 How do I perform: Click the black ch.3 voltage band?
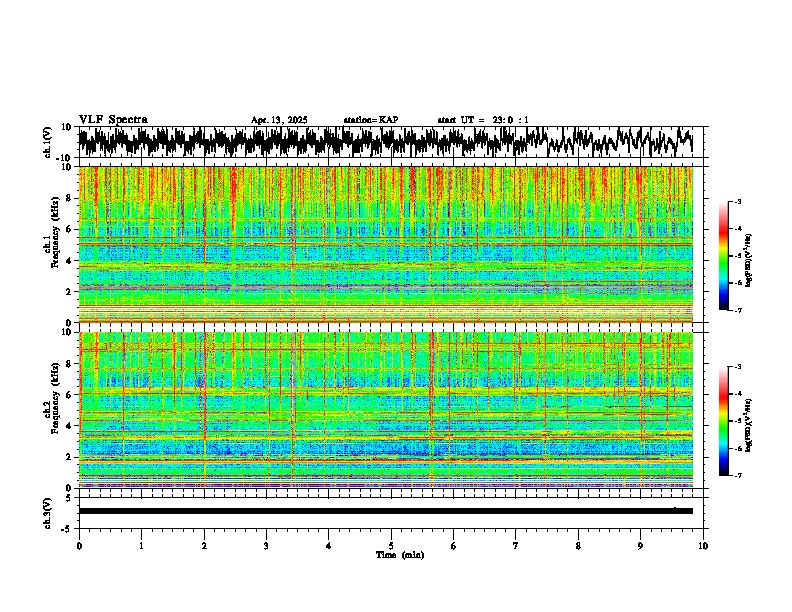click(386, 511)
